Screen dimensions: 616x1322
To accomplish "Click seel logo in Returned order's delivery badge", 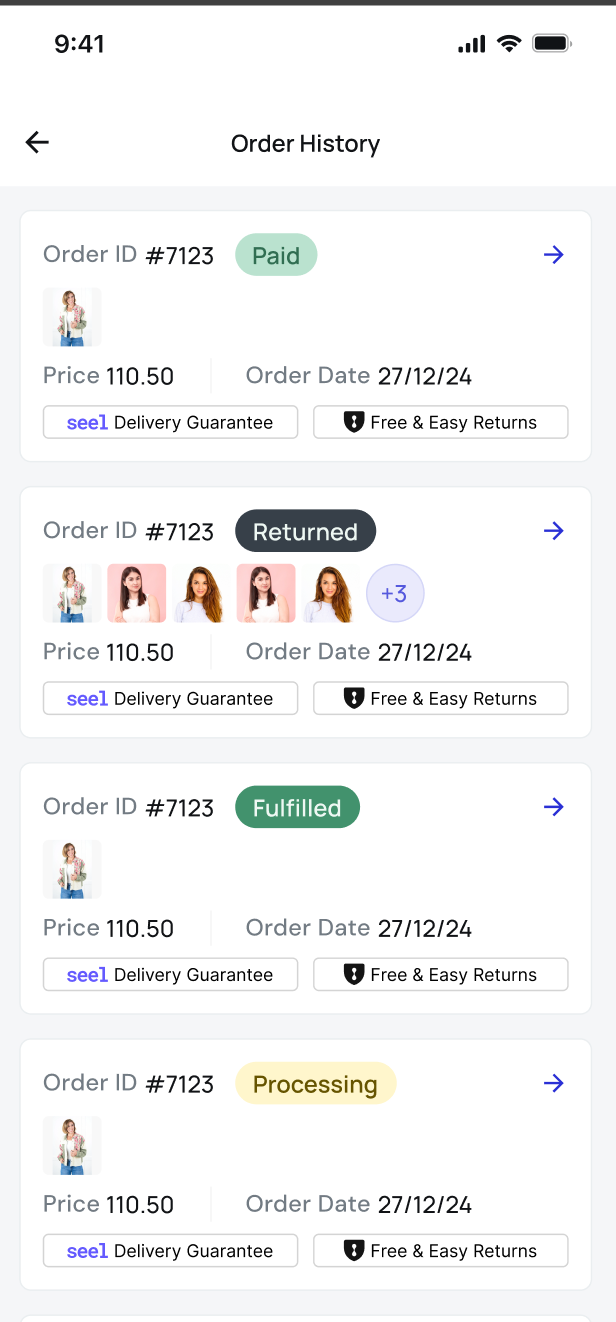I will (87, 699).
